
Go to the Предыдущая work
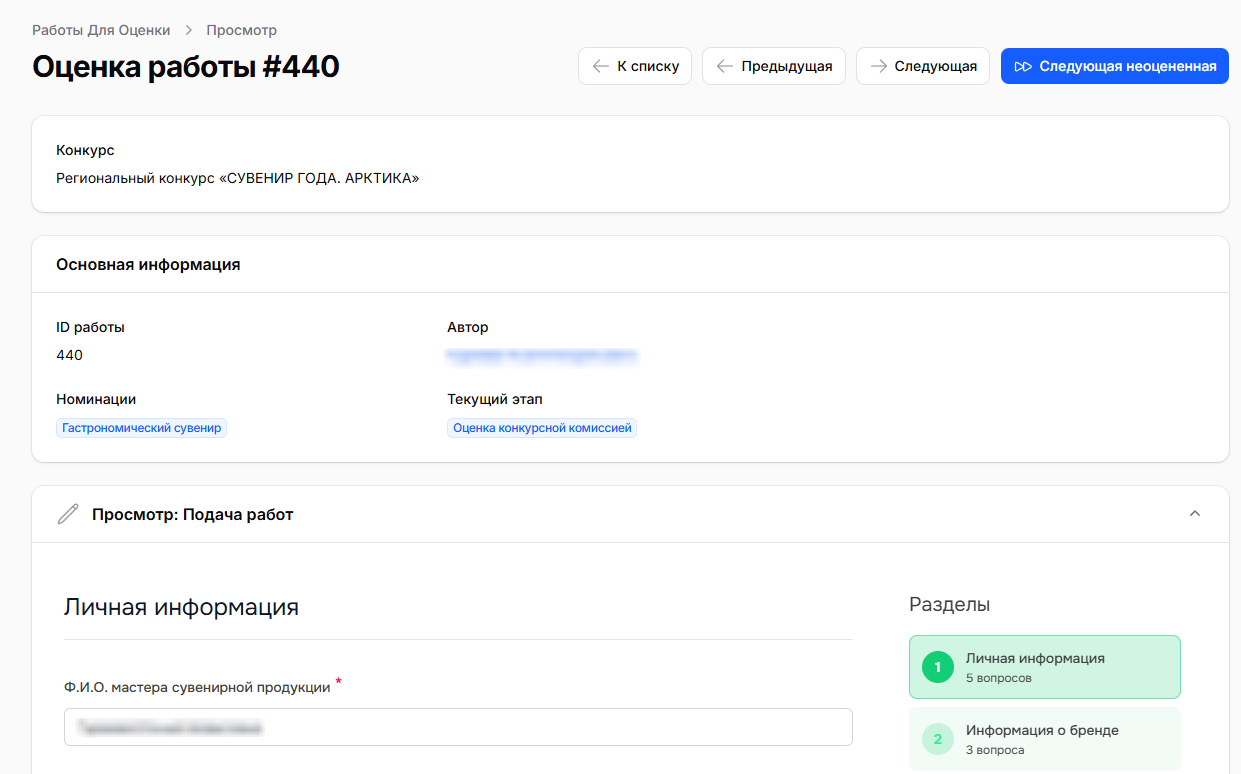pyautogui.click(x=774, y=66)
